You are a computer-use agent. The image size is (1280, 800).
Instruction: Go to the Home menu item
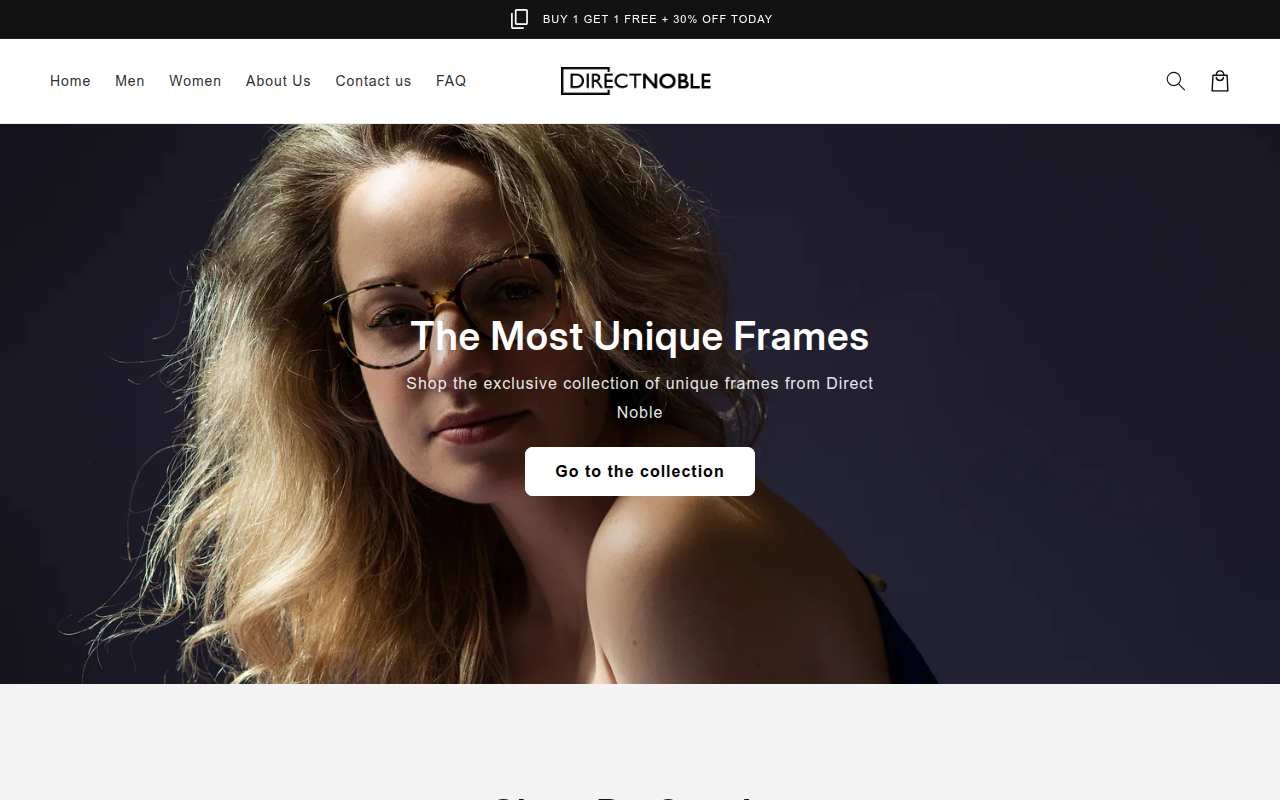point(70,81)
